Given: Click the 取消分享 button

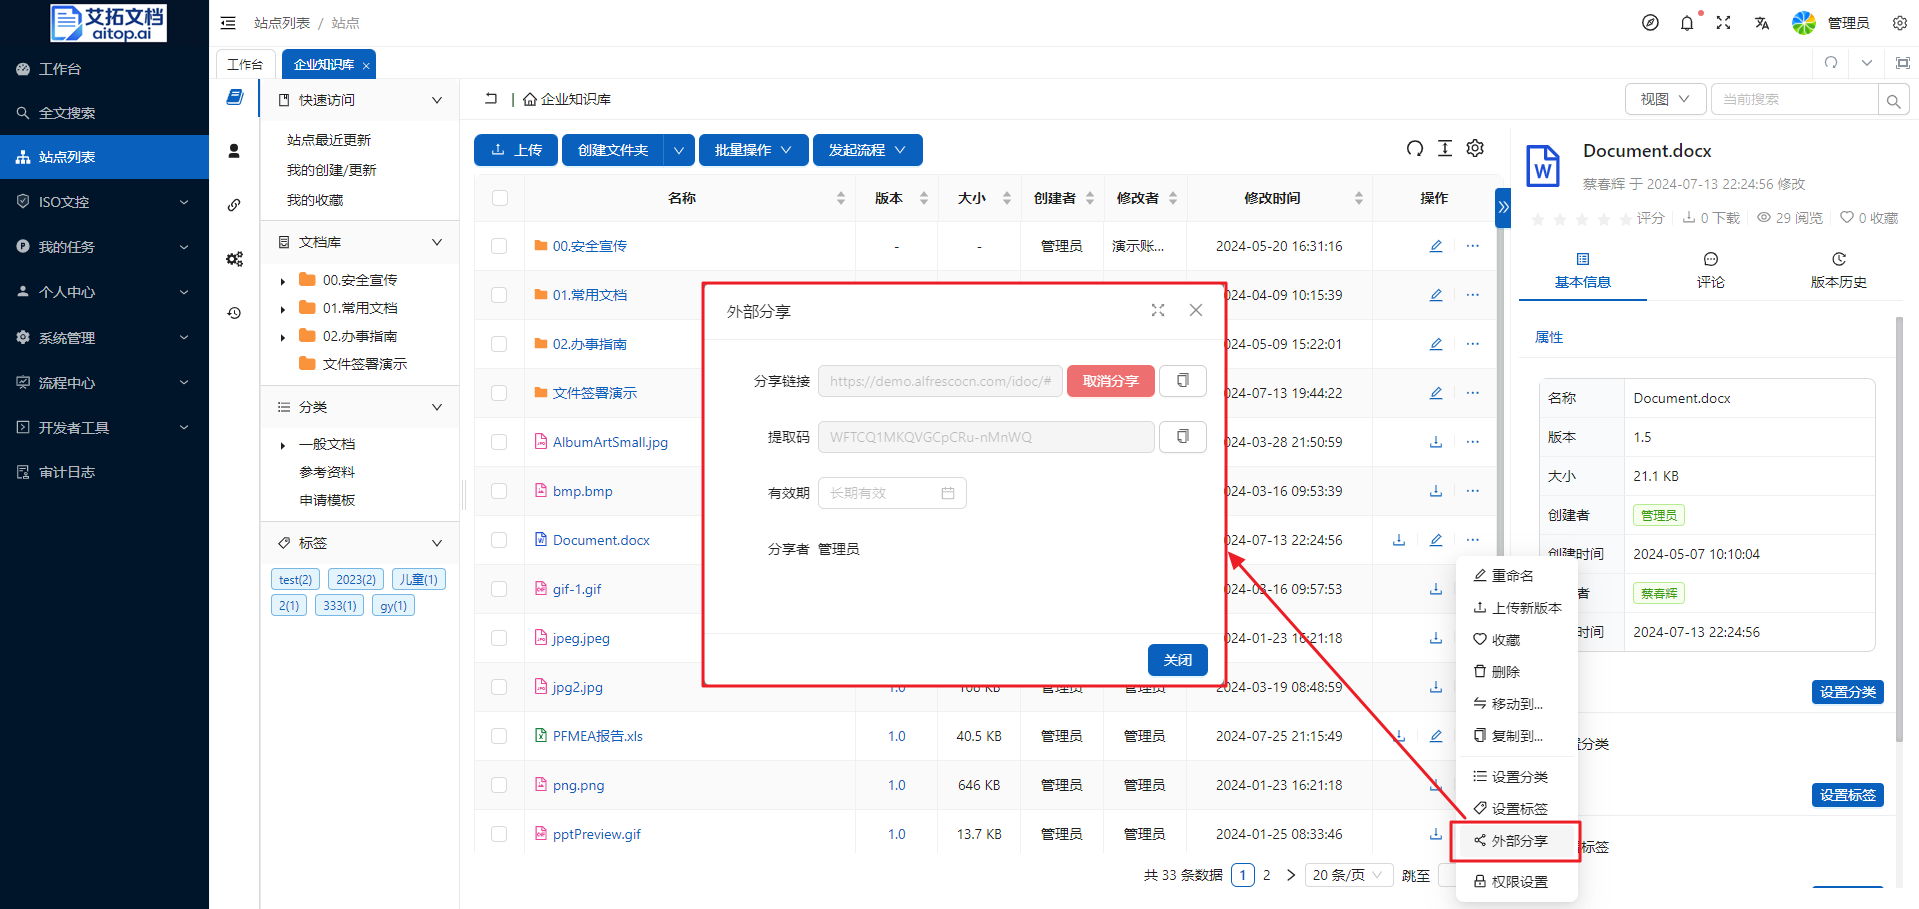Looking at the screenshot, I should click(1110, 381).
